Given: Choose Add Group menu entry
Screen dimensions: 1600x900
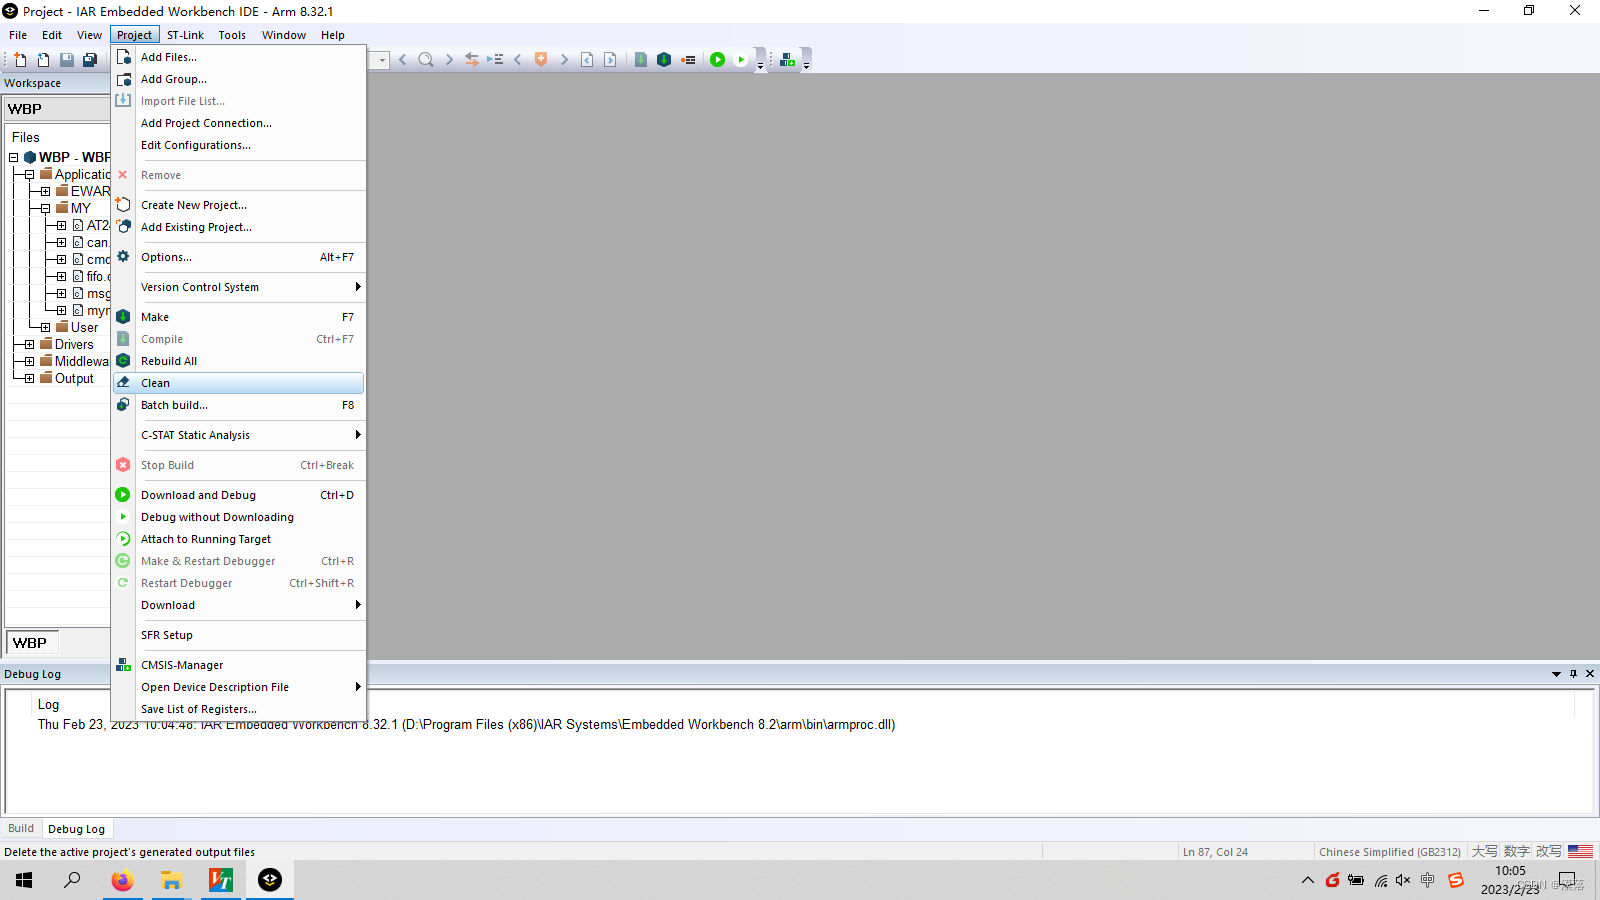Looking at the screenshot, I should click(x=239, y=79).
